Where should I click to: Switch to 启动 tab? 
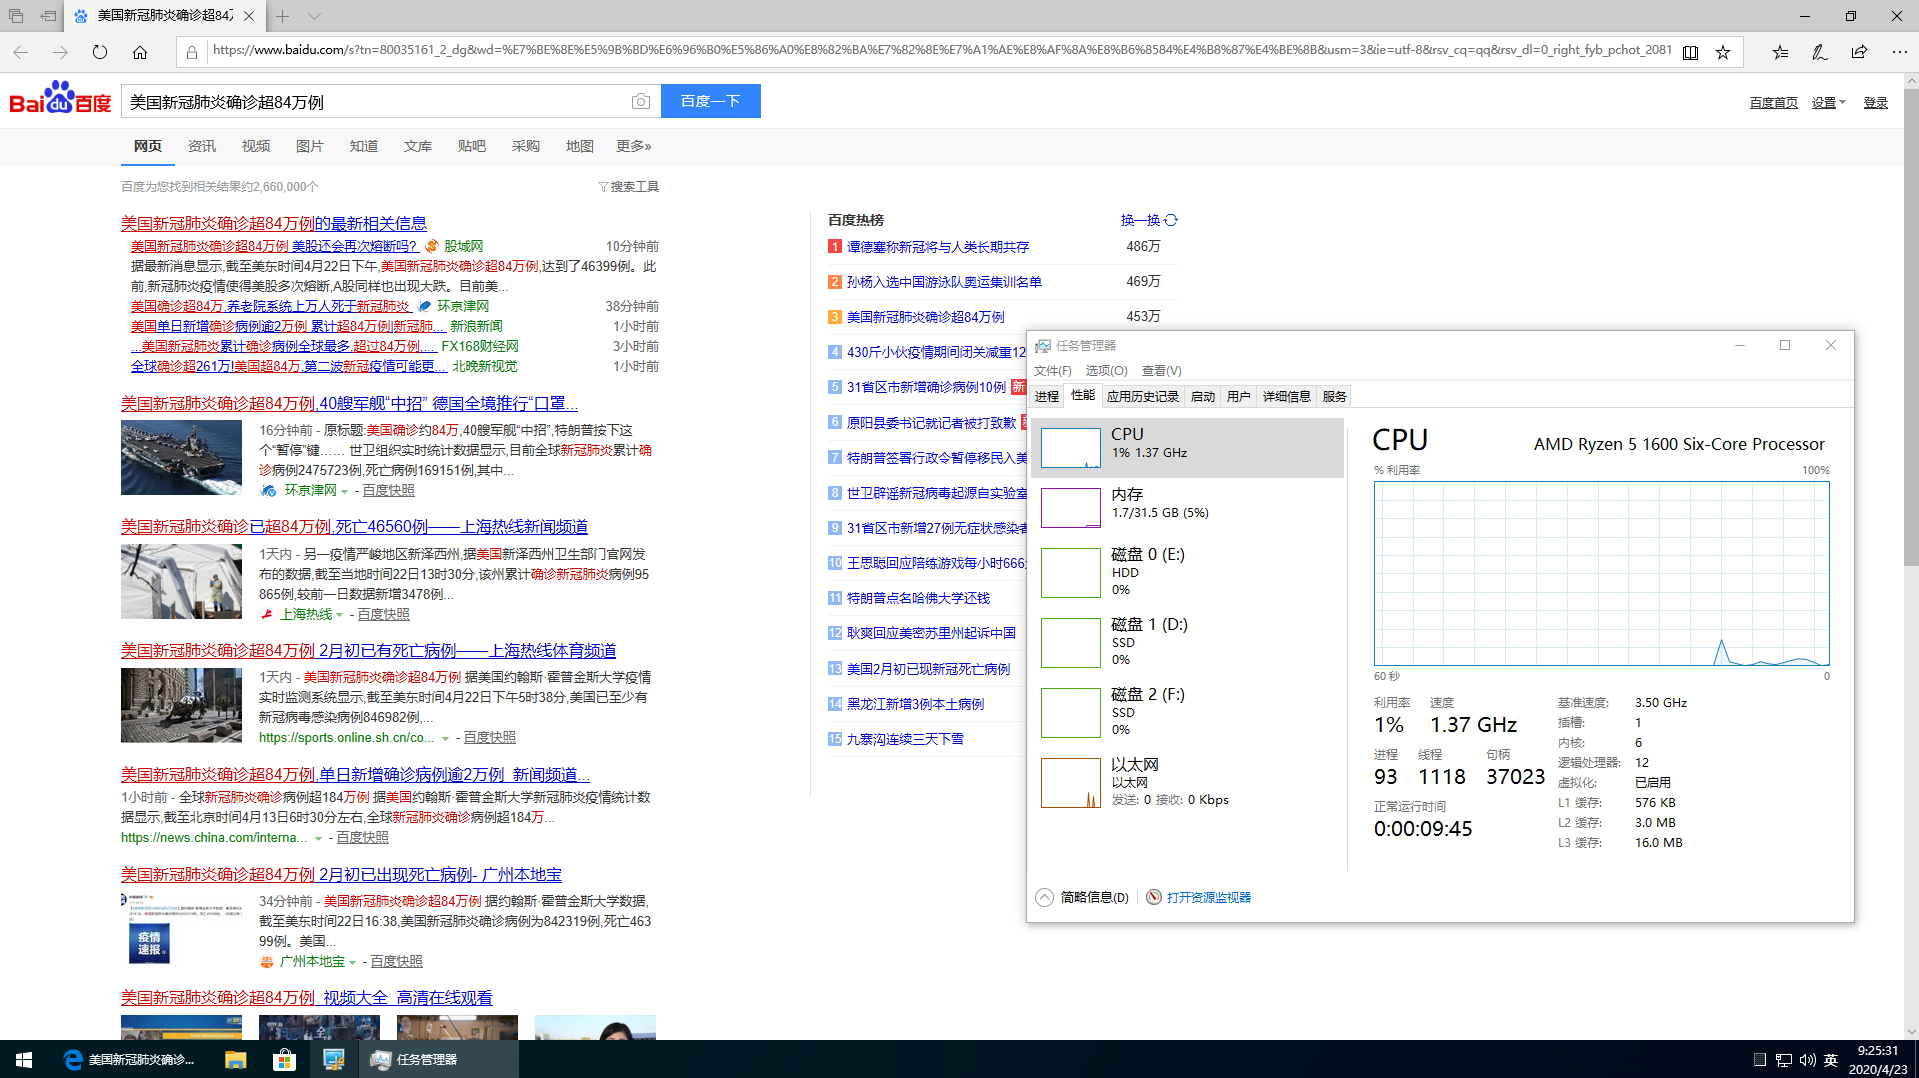tap(1203, 397)
